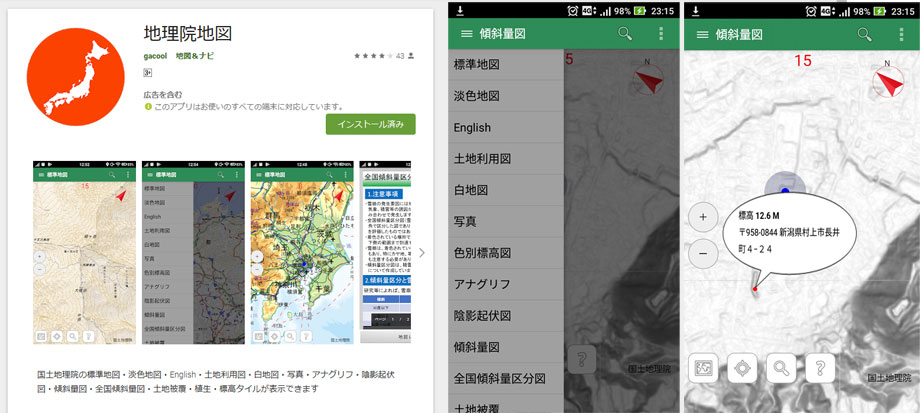Tap dimmed help button on middle phone map
This screenshot has width=920, height=413.
[x=581, y=359]
